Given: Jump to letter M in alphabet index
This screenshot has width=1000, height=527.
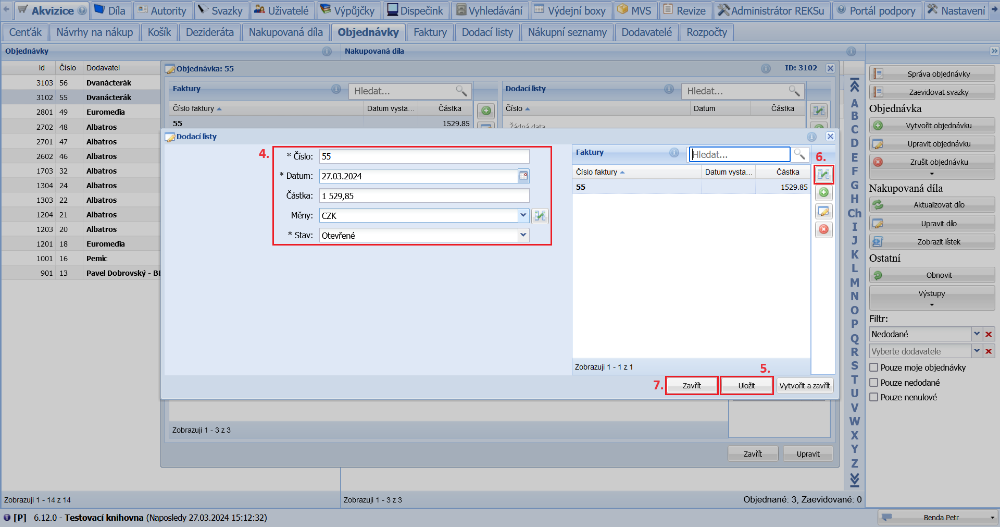Looking at the screenshot, I should pyautogui.click(x=854, y=282).
